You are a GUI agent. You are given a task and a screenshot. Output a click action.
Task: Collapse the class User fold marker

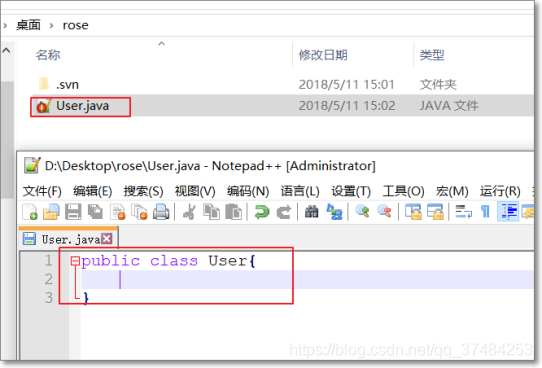click(75, 261)
